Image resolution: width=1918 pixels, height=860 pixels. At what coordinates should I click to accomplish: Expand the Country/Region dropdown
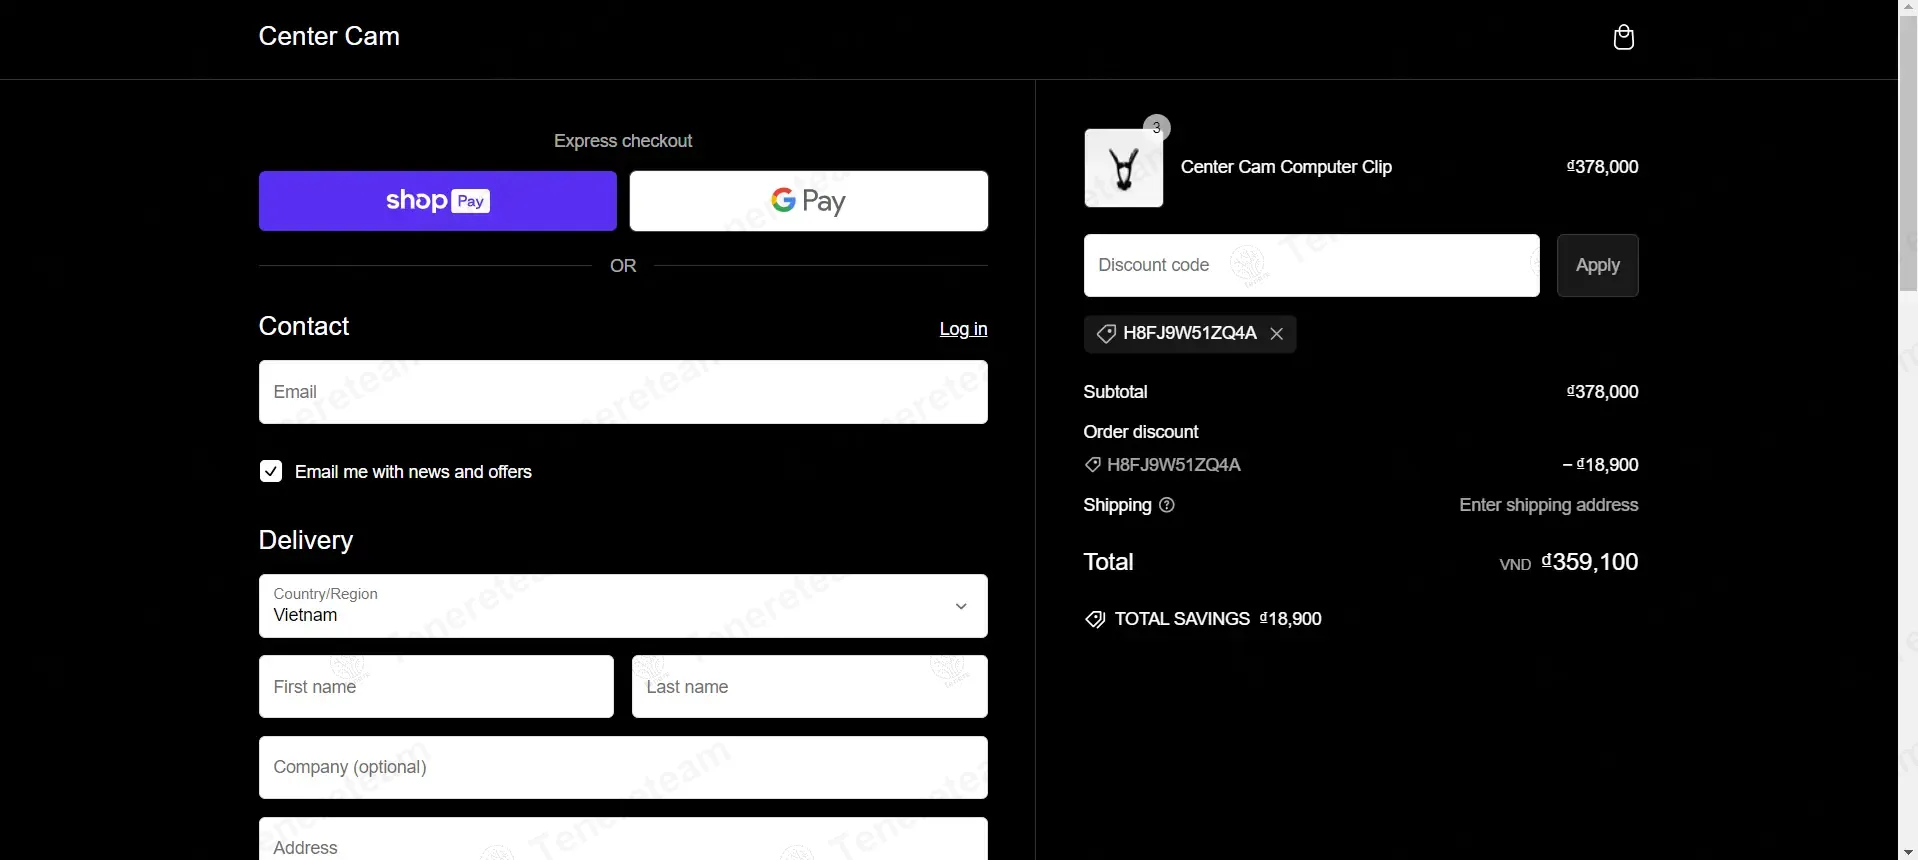pyautogui.click(x=623, y=606)
